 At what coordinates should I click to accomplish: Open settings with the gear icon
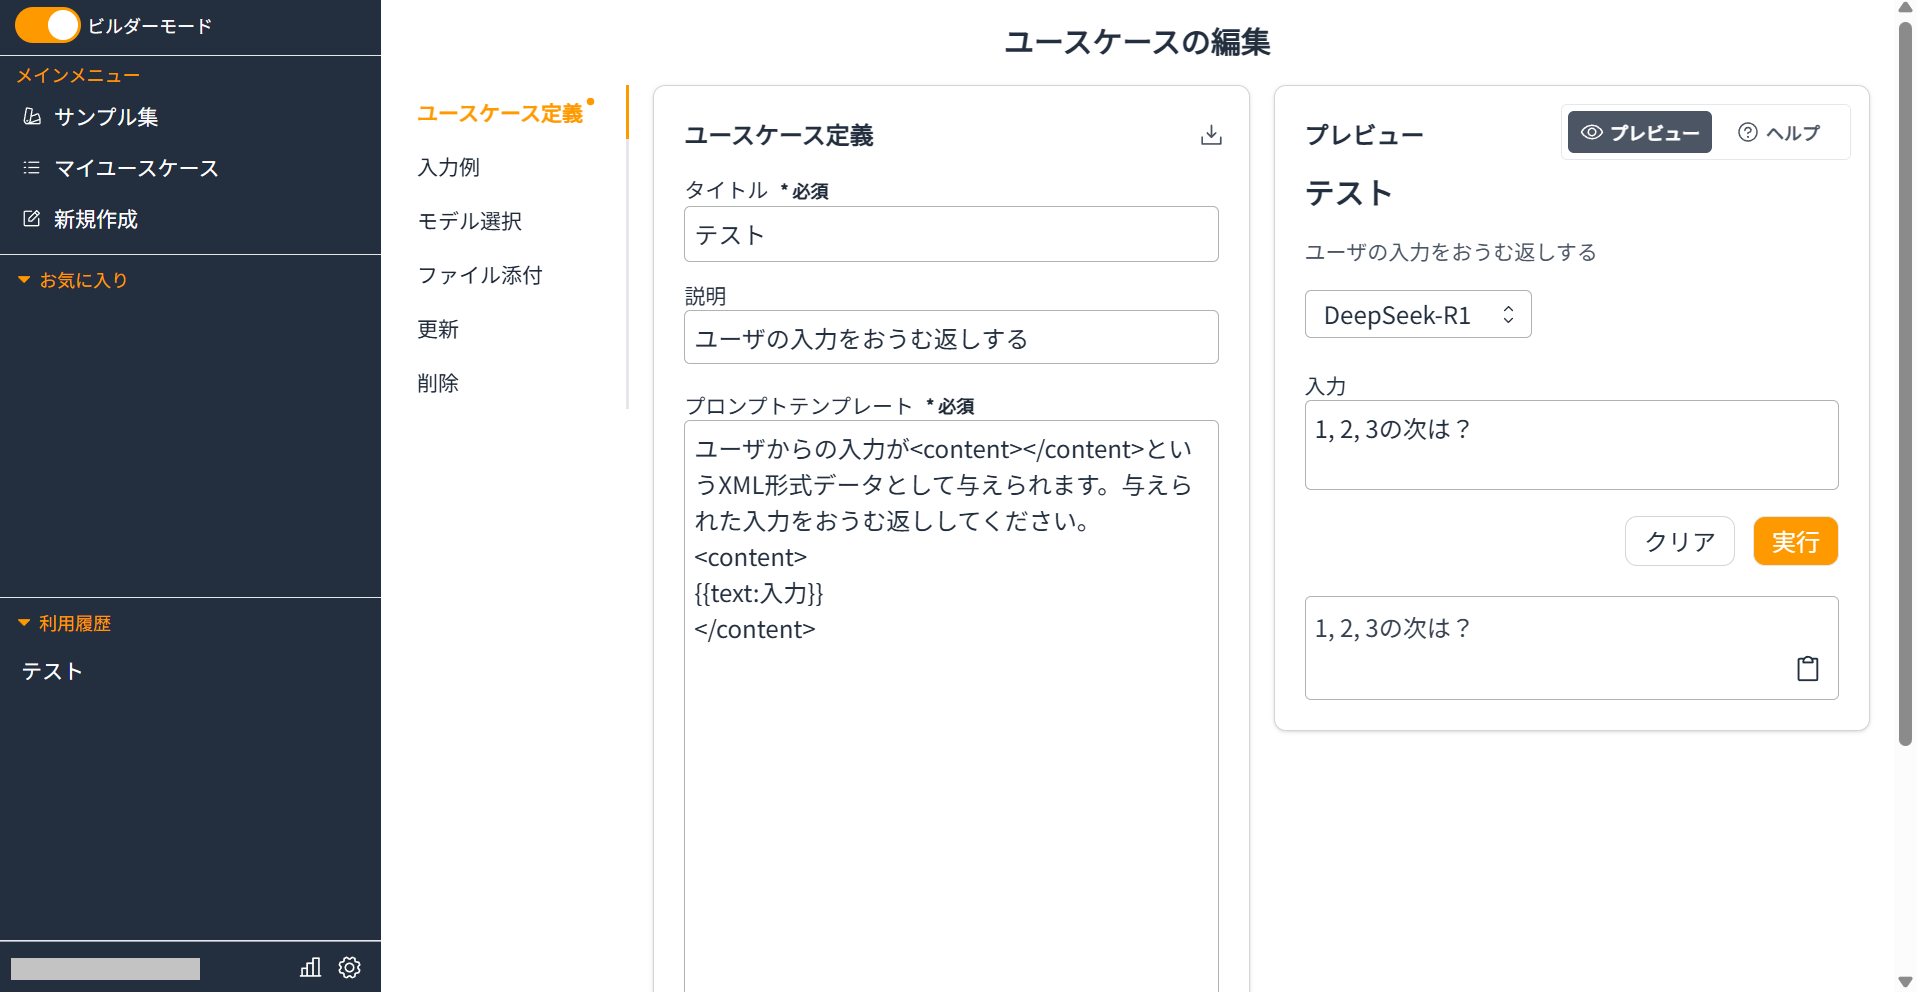tap(348, 967)
